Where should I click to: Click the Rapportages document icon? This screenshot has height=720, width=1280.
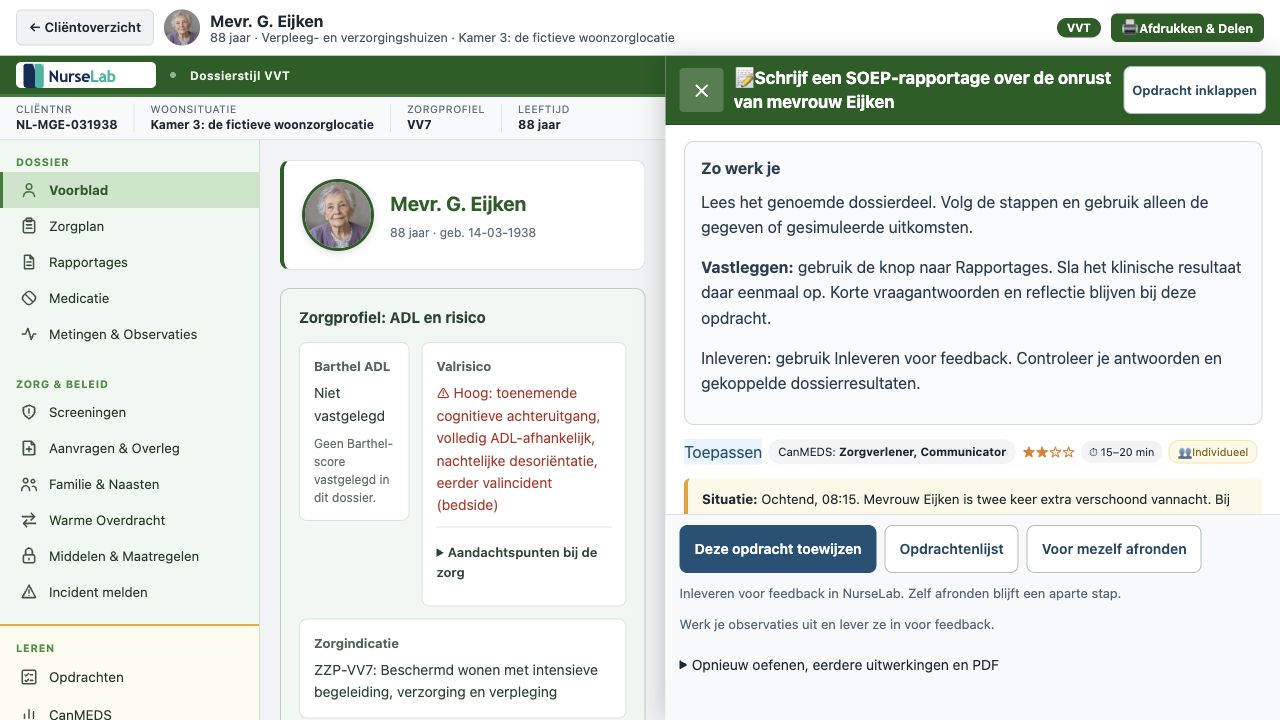click(x=29, y=262)
